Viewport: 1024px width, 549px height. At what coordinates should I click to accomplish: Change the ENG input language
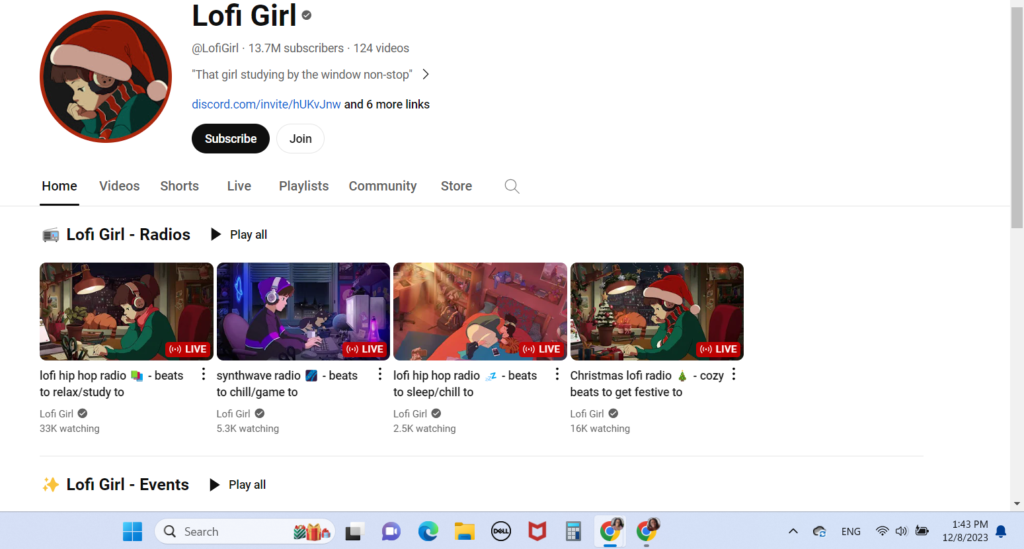(850, 531)
